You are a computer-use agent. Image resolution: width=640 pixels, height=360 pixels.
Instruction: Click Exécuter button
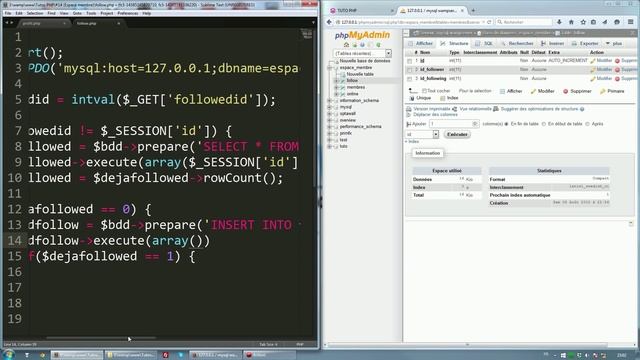coord(457,134)
